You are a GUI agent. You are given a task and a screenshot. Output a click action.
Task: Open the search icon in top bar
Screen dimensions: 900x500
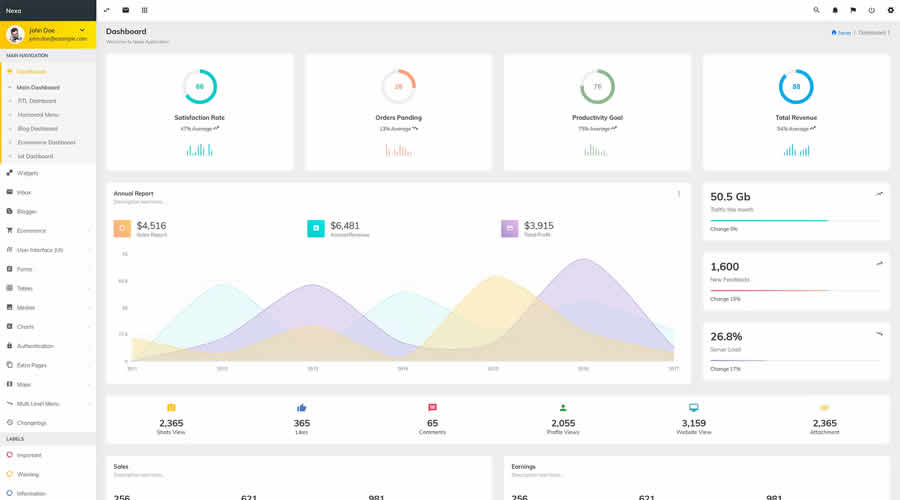coord(816,10)
